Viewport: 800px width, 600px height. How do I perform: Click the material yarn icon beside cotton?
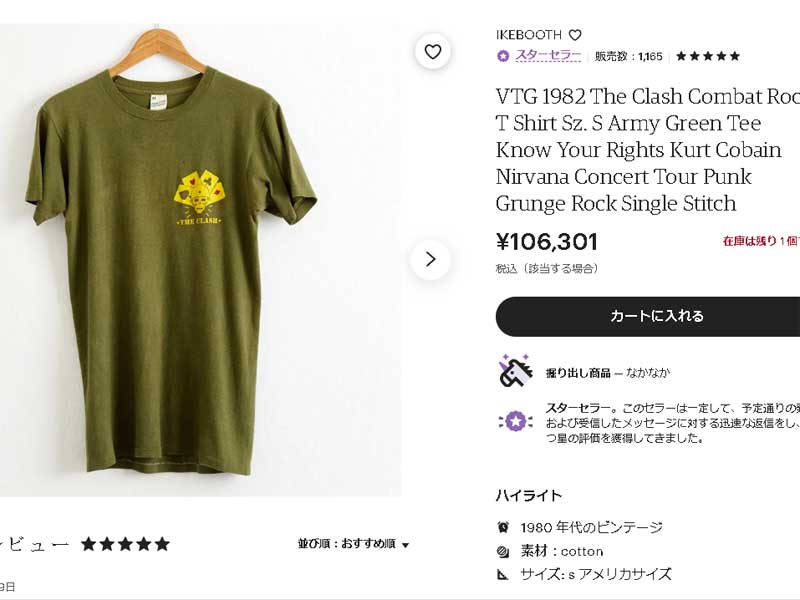(503, 552)
